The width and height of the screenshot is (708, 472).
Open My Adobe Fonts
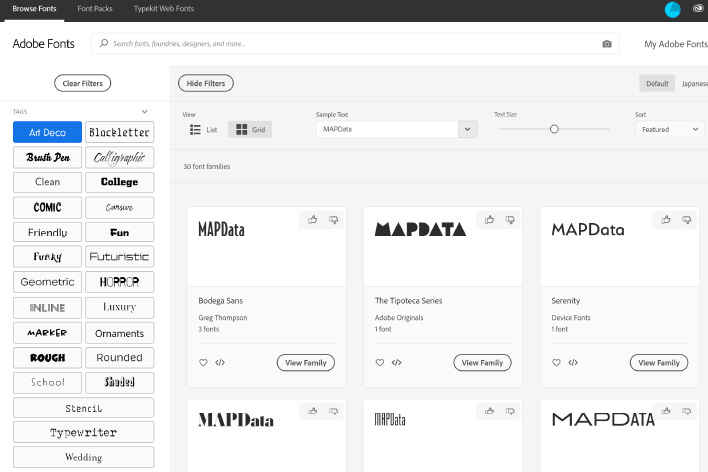click(675, 44)
